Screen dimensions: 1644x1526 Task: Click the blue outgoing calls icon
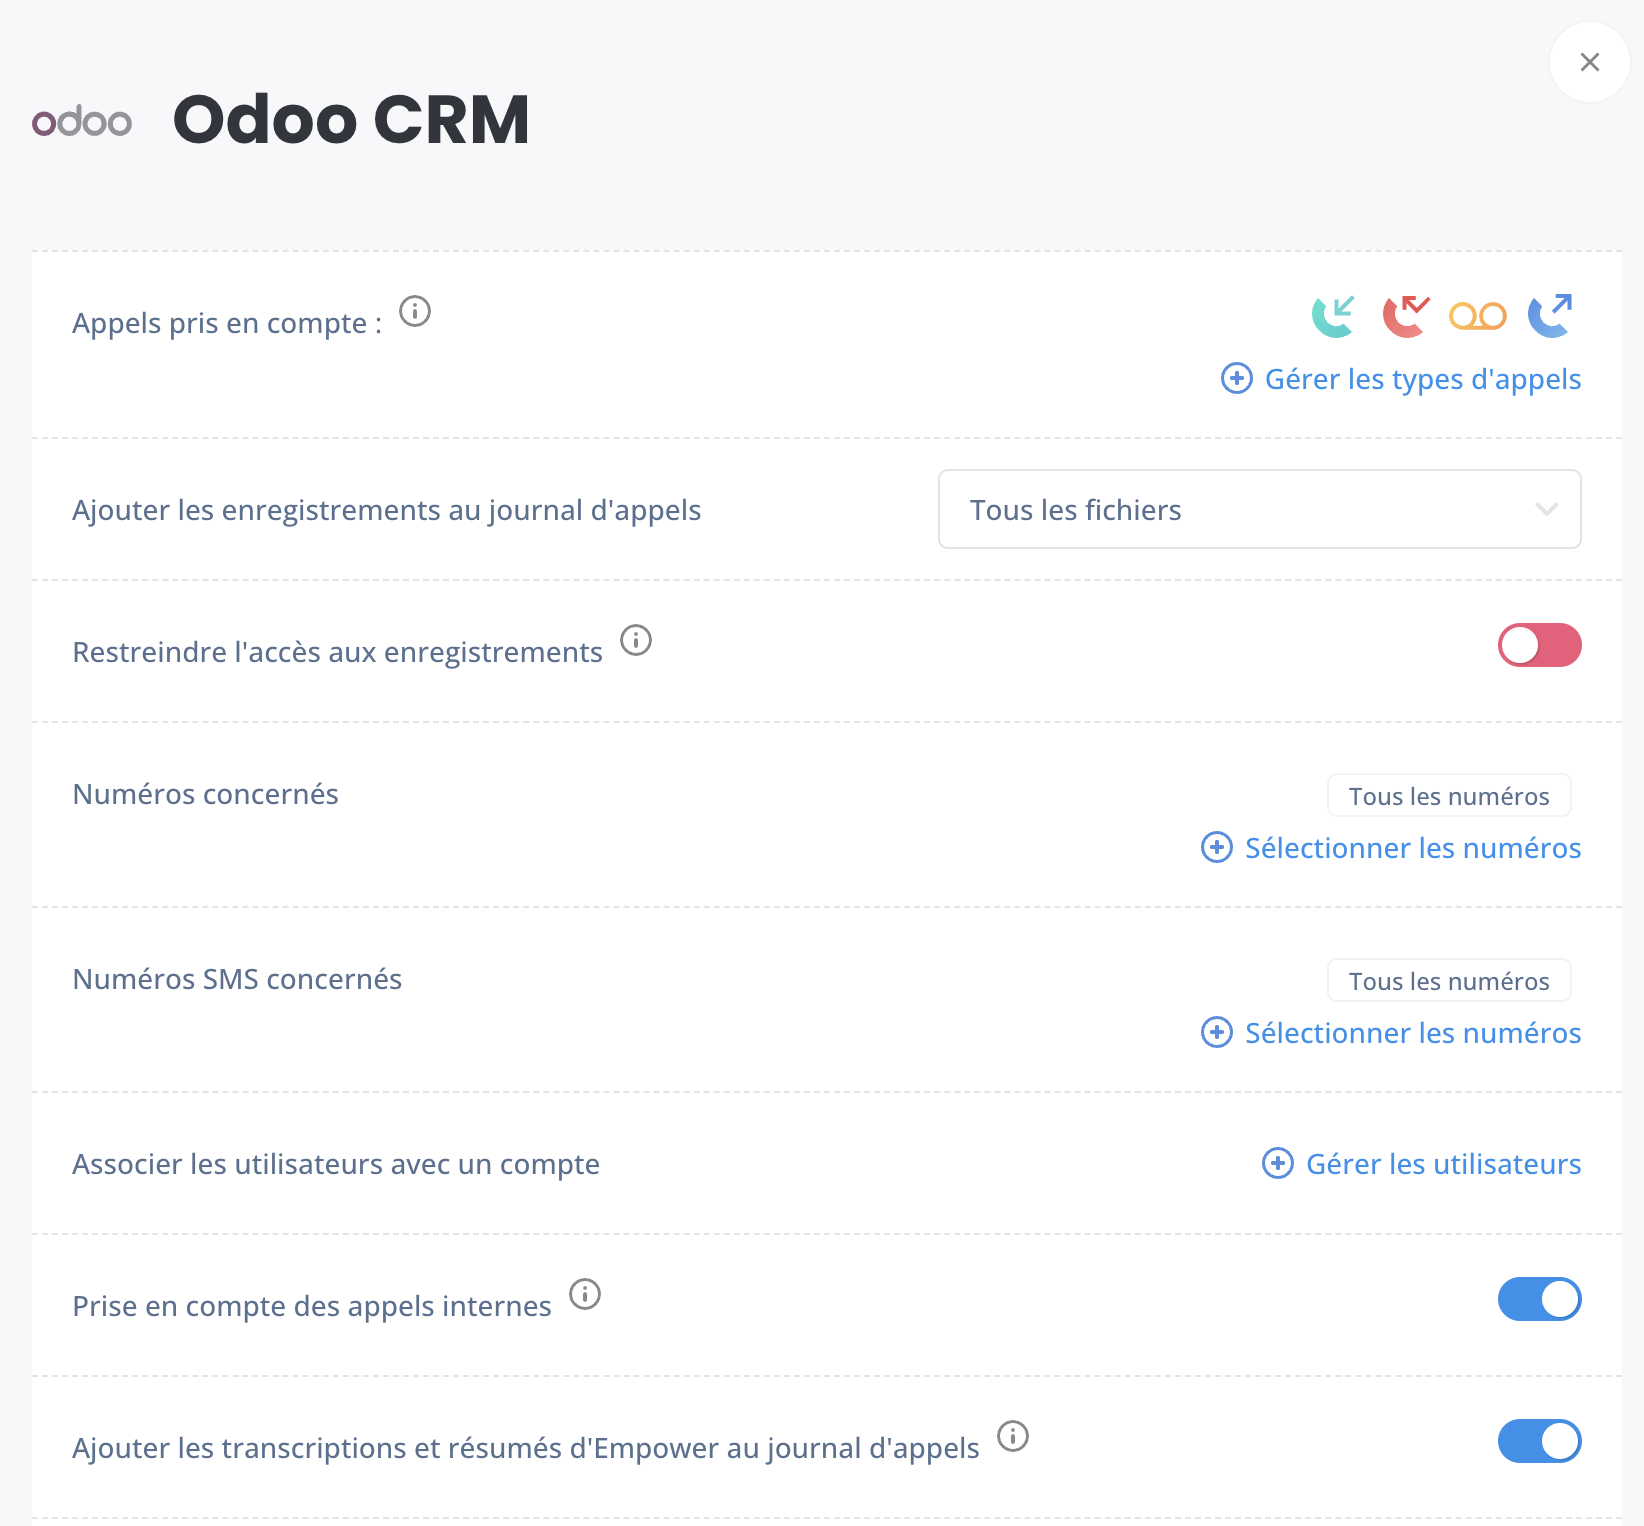[x=1550, y=316]
